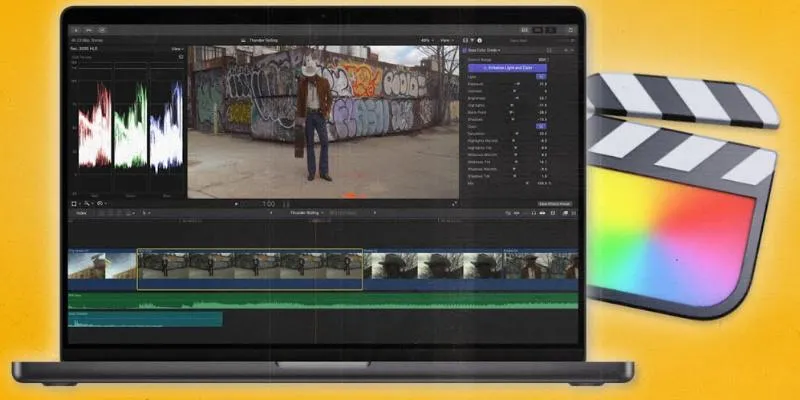800x400 pixels.
Task: Toggle the timeline snapping icon
Action: tap(542, 213)
